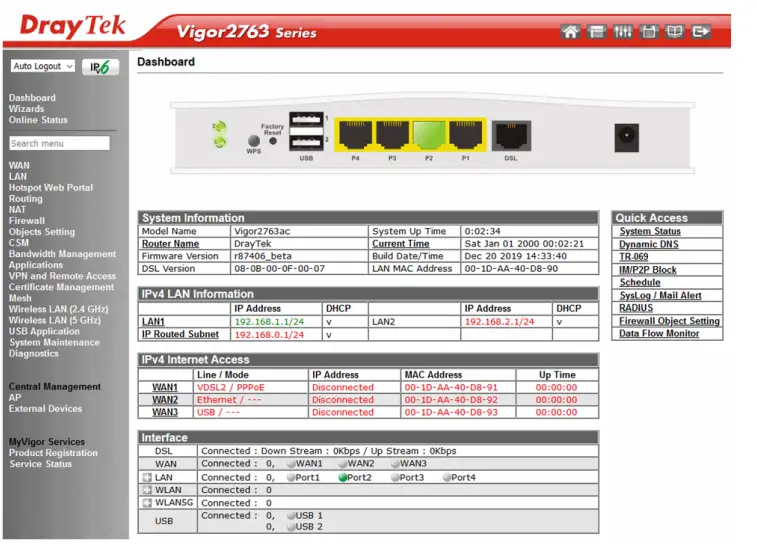Open the Wizards sidebar item

[x=27, y=109]
